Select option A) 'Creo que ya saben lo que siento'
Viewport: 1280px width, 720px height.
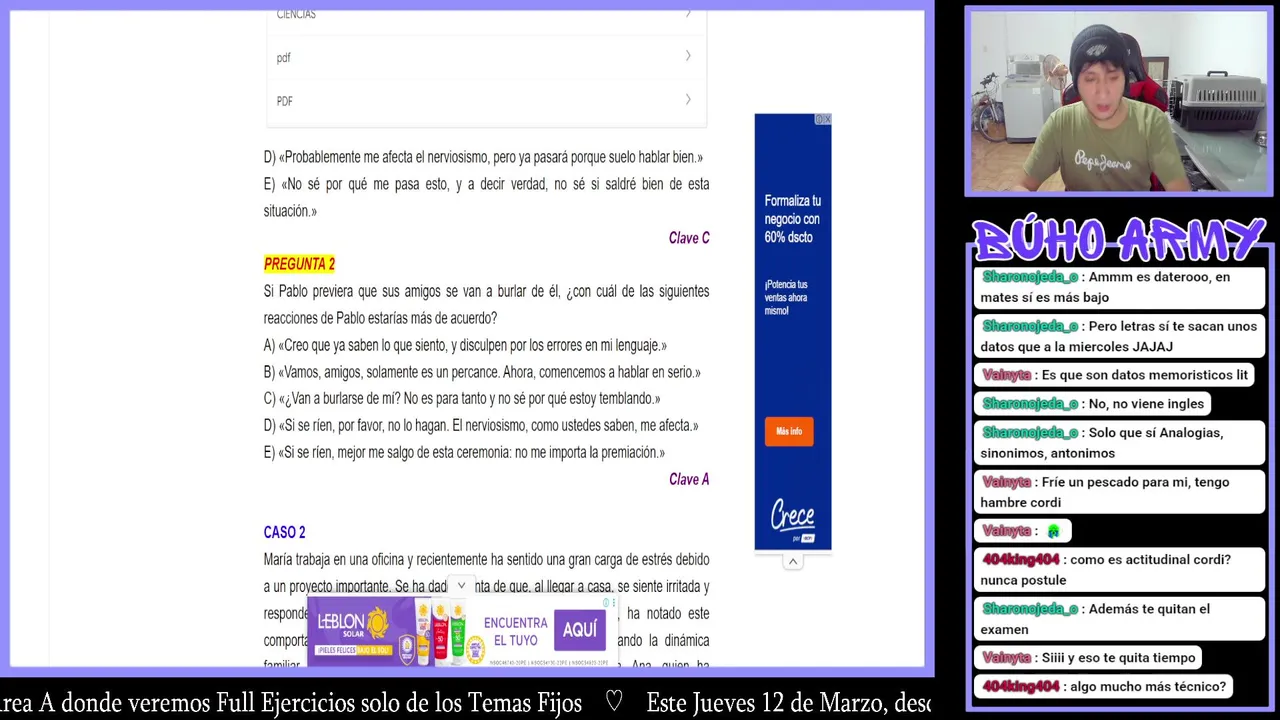(x=465, y=345)
